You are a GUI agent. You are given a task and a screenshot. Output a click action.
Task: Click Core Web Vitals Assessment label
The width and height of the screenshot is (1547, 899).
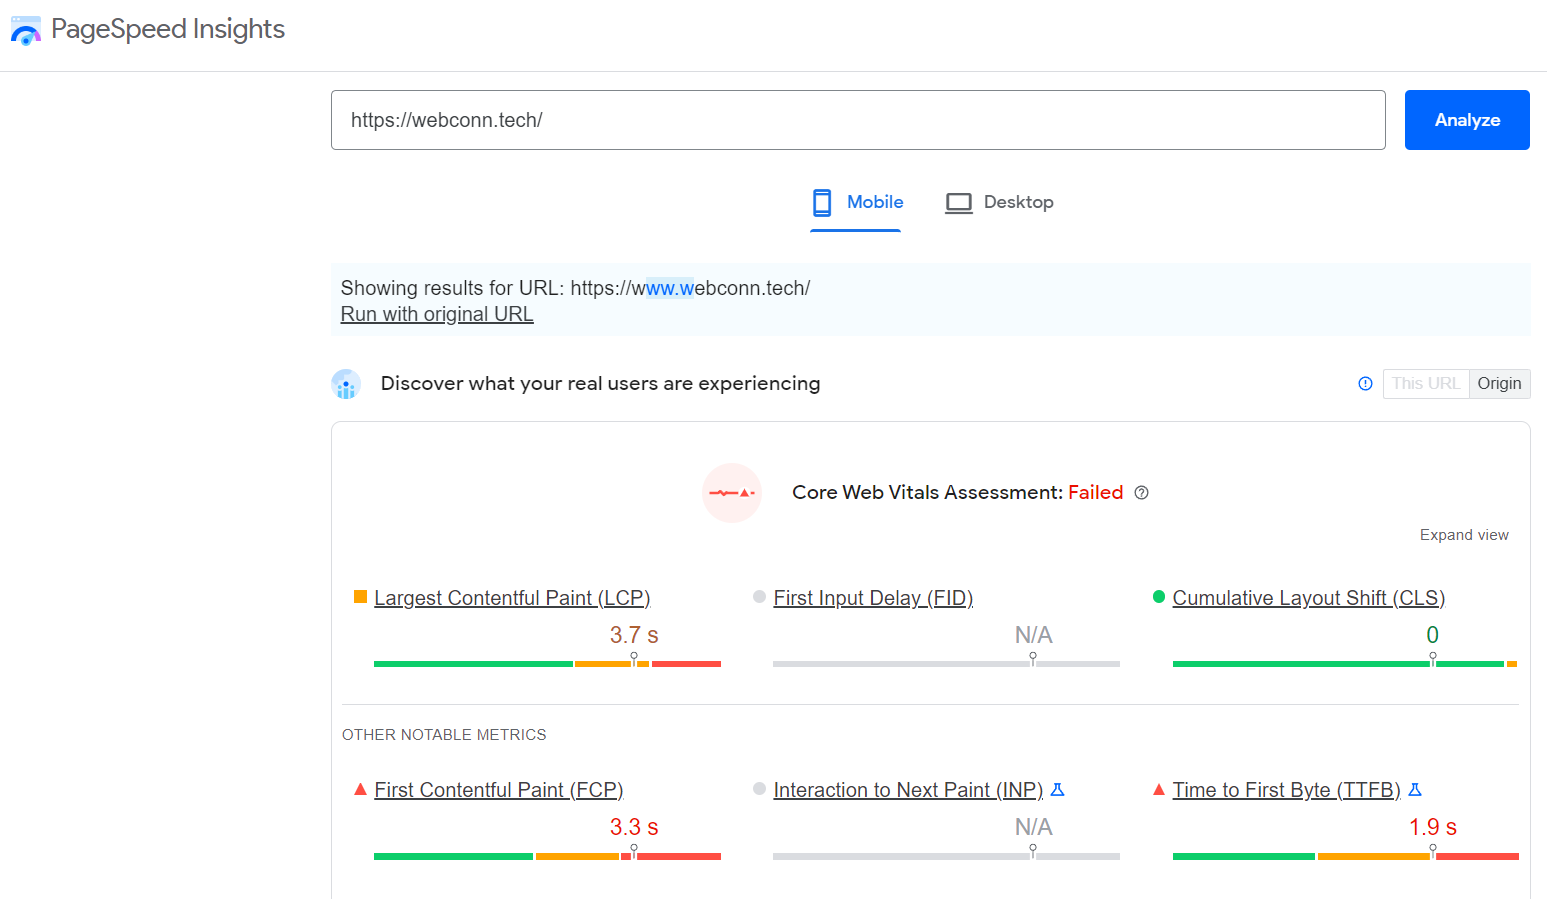click(927, 493)
